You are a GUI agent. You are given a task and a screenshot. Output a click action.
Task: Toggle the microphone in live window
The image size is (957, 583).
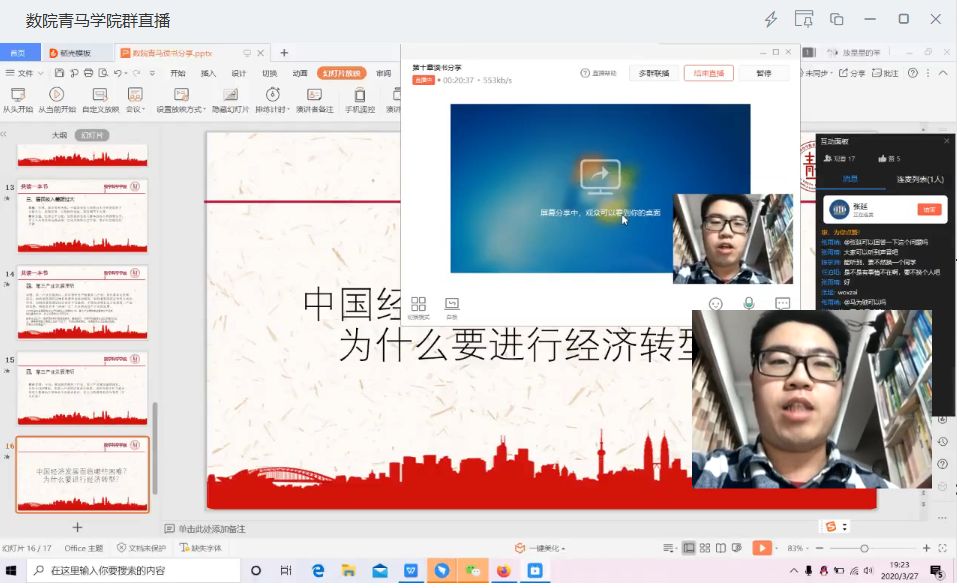coord(748,303)
